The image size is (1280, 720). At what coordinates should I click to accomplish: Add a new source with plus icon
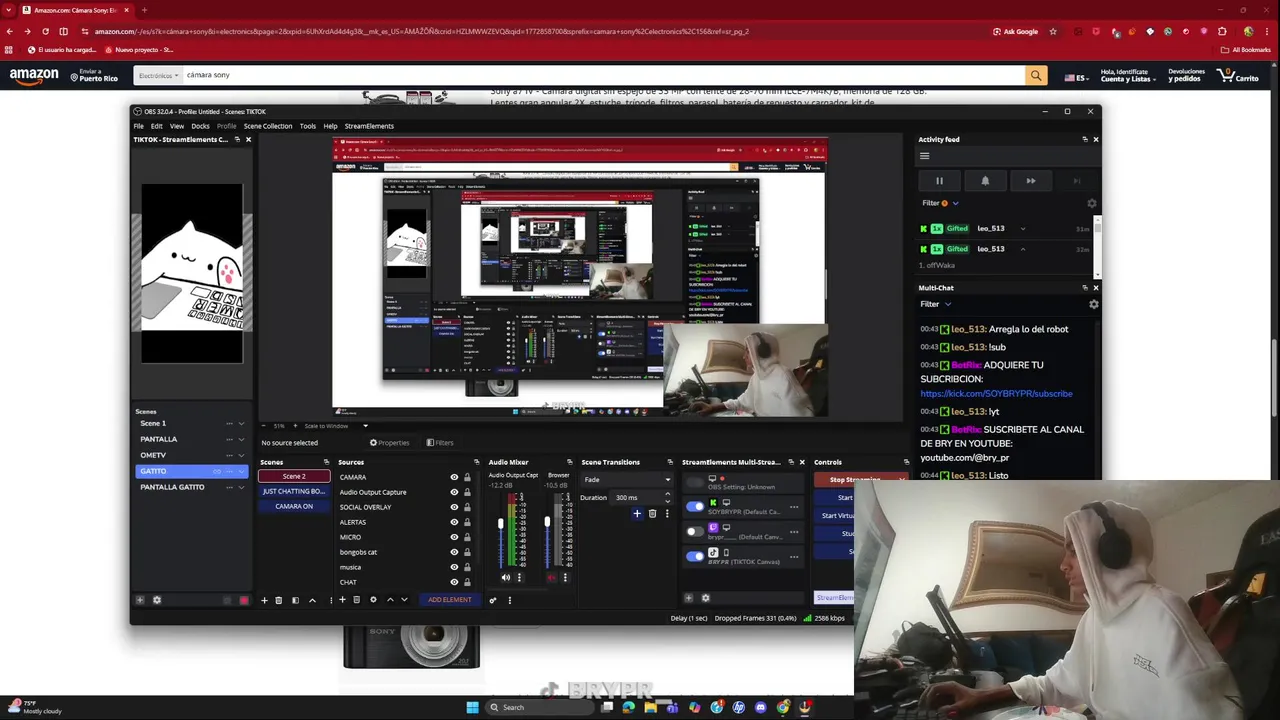coord(342,600)
